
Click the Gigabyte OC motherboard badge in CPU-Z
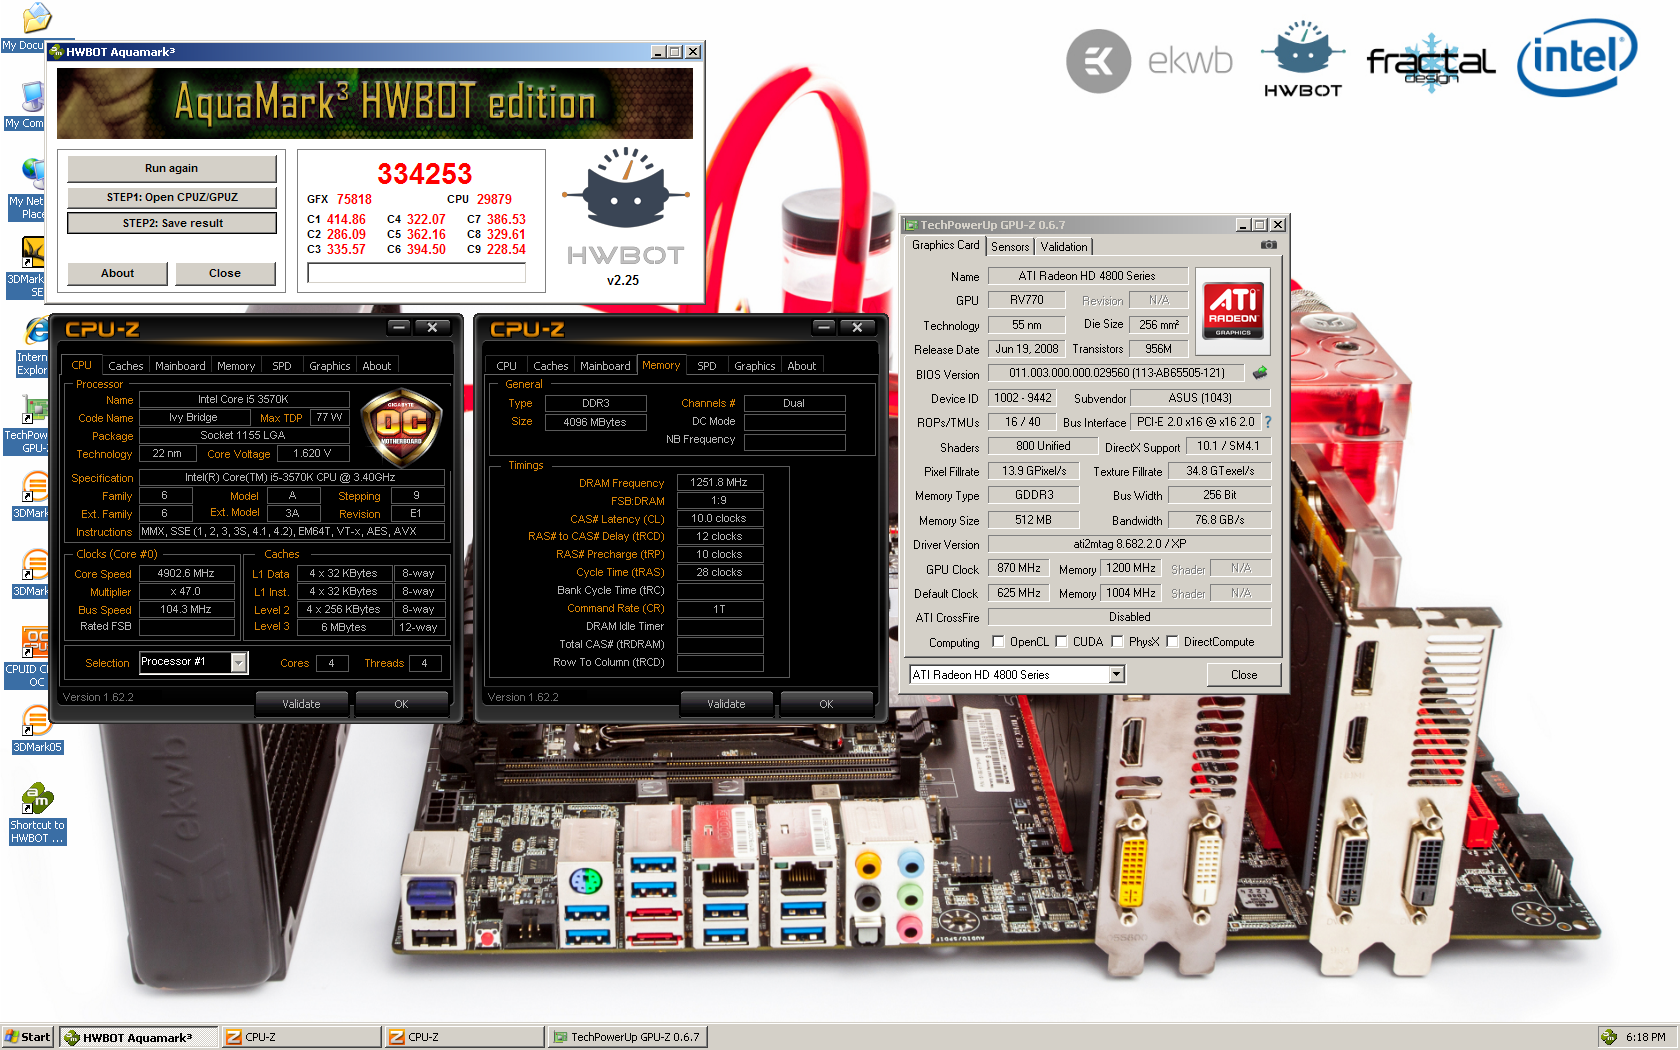(401, 428)
